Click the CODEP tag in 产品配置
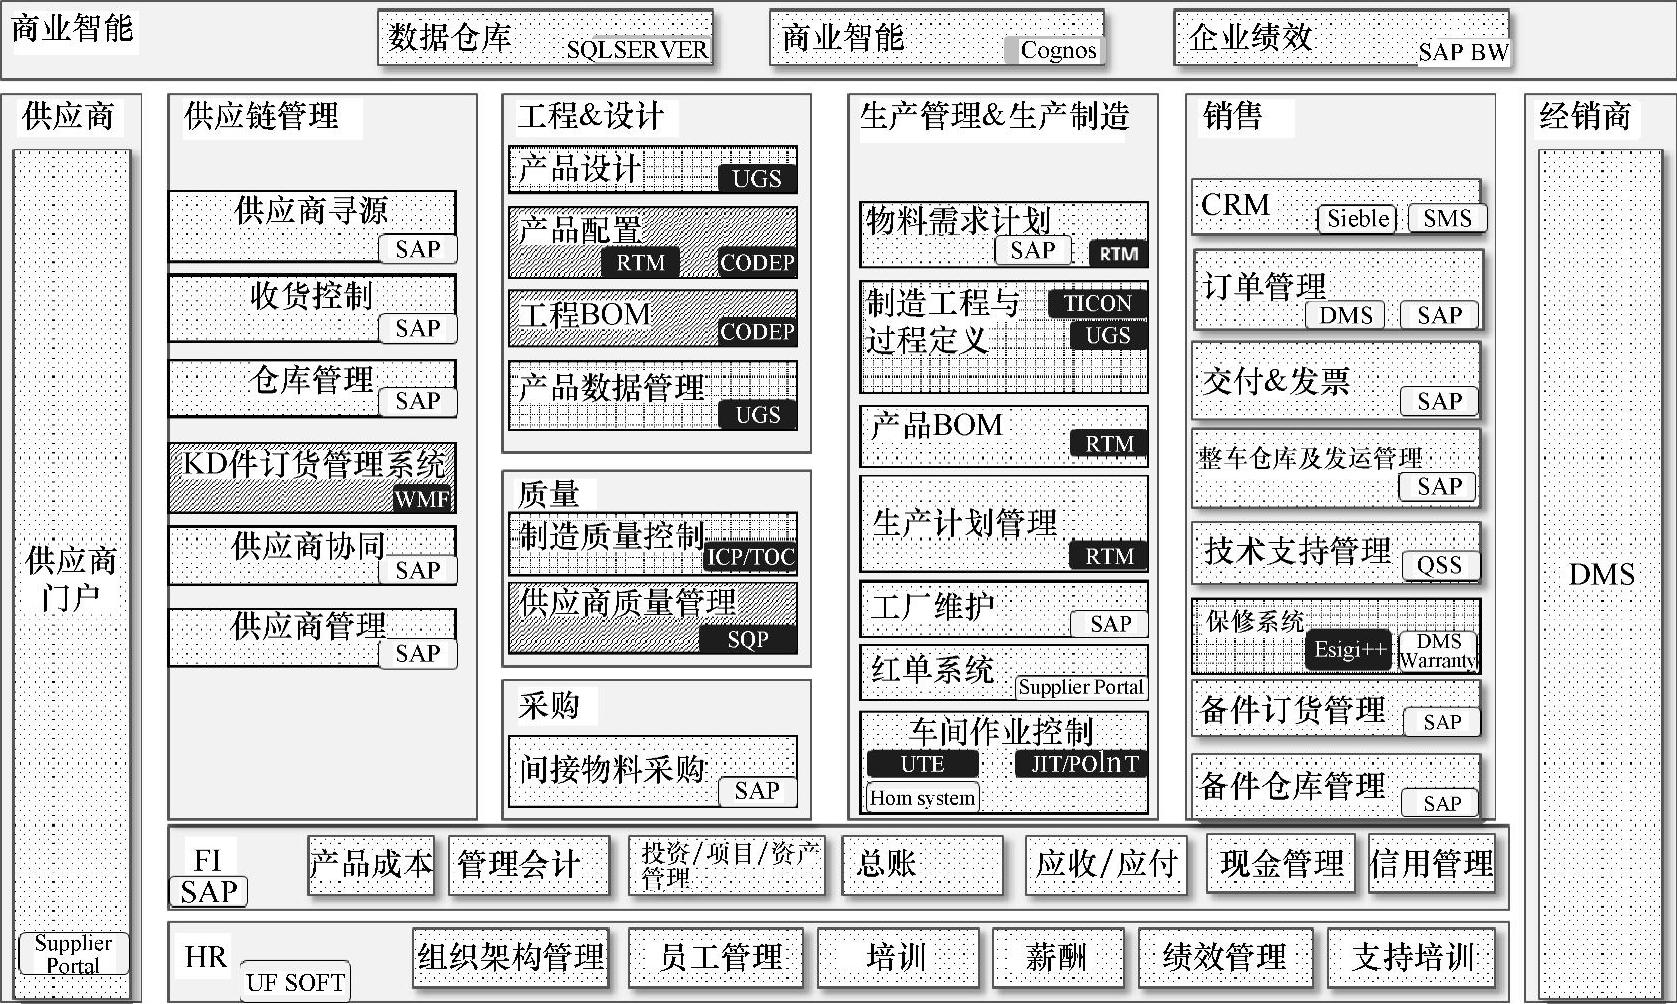Image resolution: width=1677 pixels, height=1004 pixels. click(757, 262)
